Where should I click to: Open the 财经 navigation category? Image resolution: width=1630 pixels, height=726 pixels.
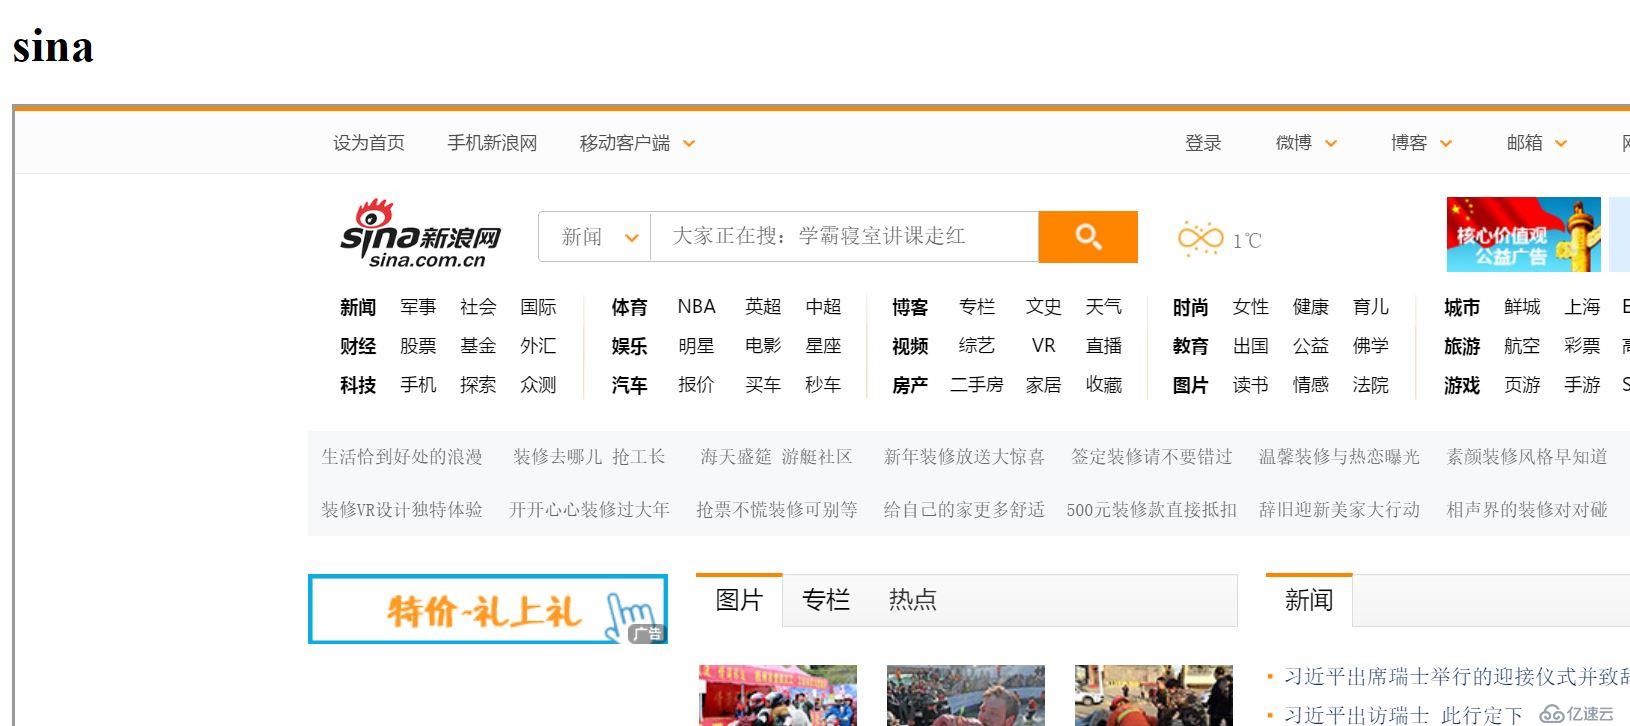point(358,346)
